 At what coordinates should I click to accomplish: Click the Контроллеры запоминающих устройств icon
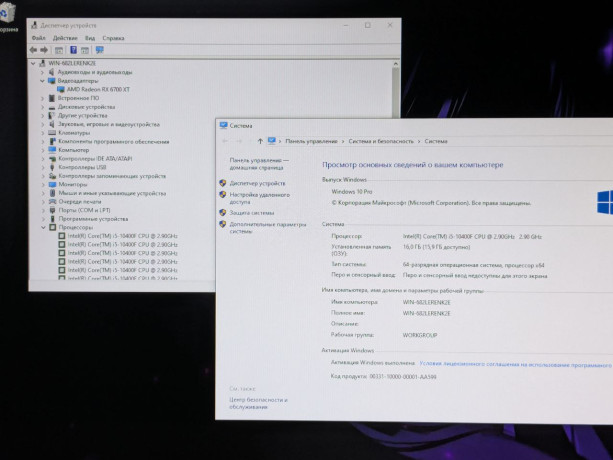[x=52, y=176]
